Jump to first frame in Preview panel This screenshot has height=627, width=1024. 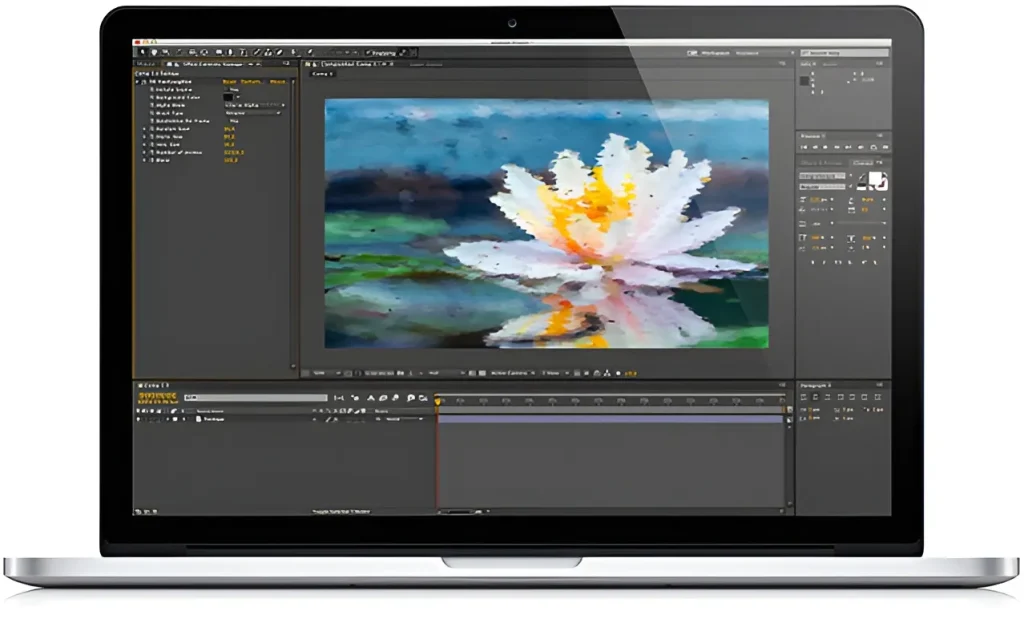click(804, 147)
